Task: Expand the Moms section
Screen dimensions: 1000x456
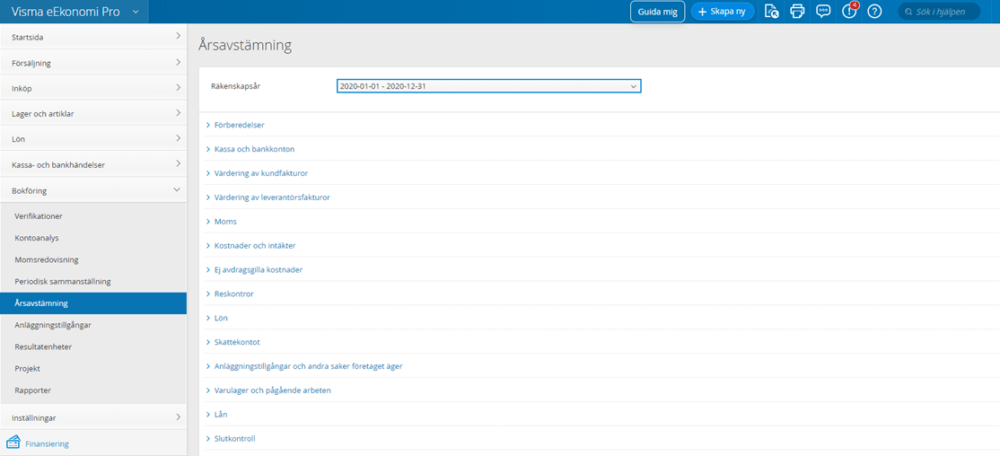Action: pyautogui.click(x=225, y=221)
